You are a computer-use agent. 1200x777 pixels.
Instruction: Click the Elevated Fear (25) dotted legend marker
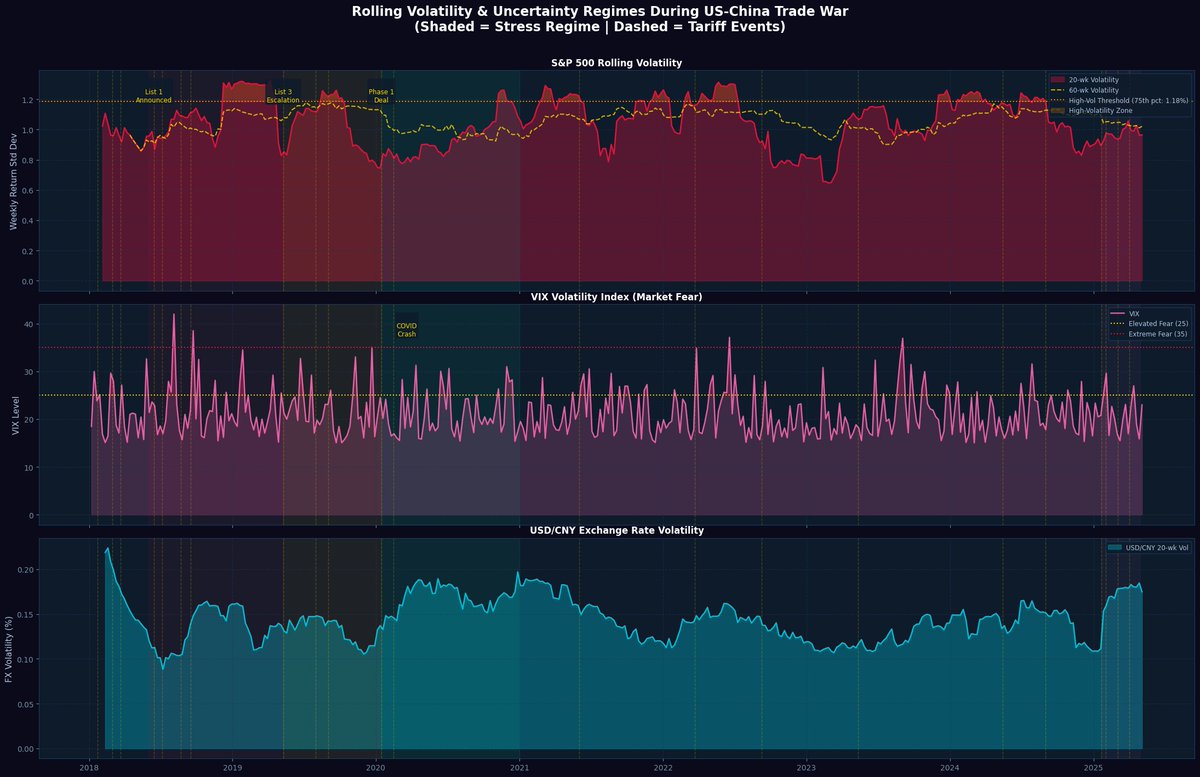point(1117,324)
